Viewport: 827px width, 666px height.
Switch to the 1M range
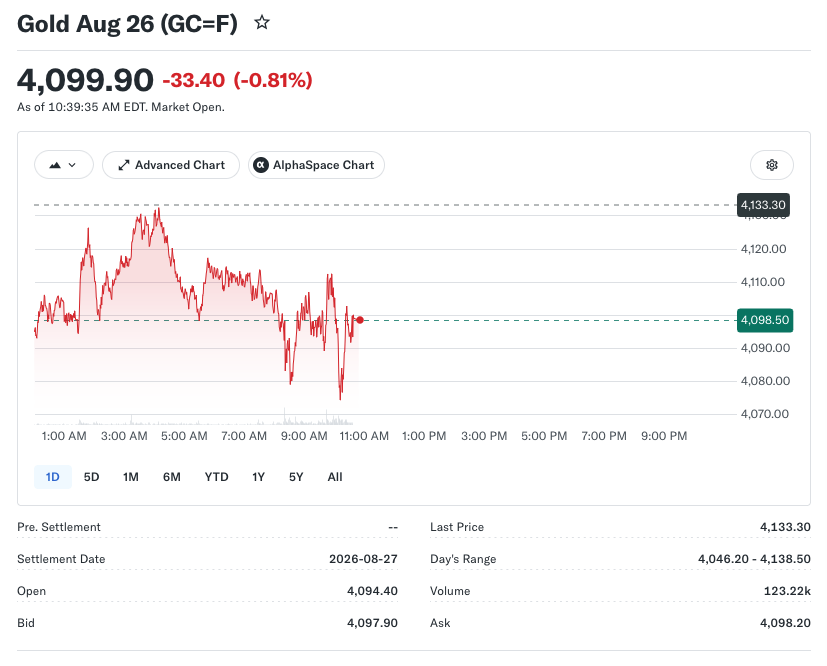(x=131, y=477)
